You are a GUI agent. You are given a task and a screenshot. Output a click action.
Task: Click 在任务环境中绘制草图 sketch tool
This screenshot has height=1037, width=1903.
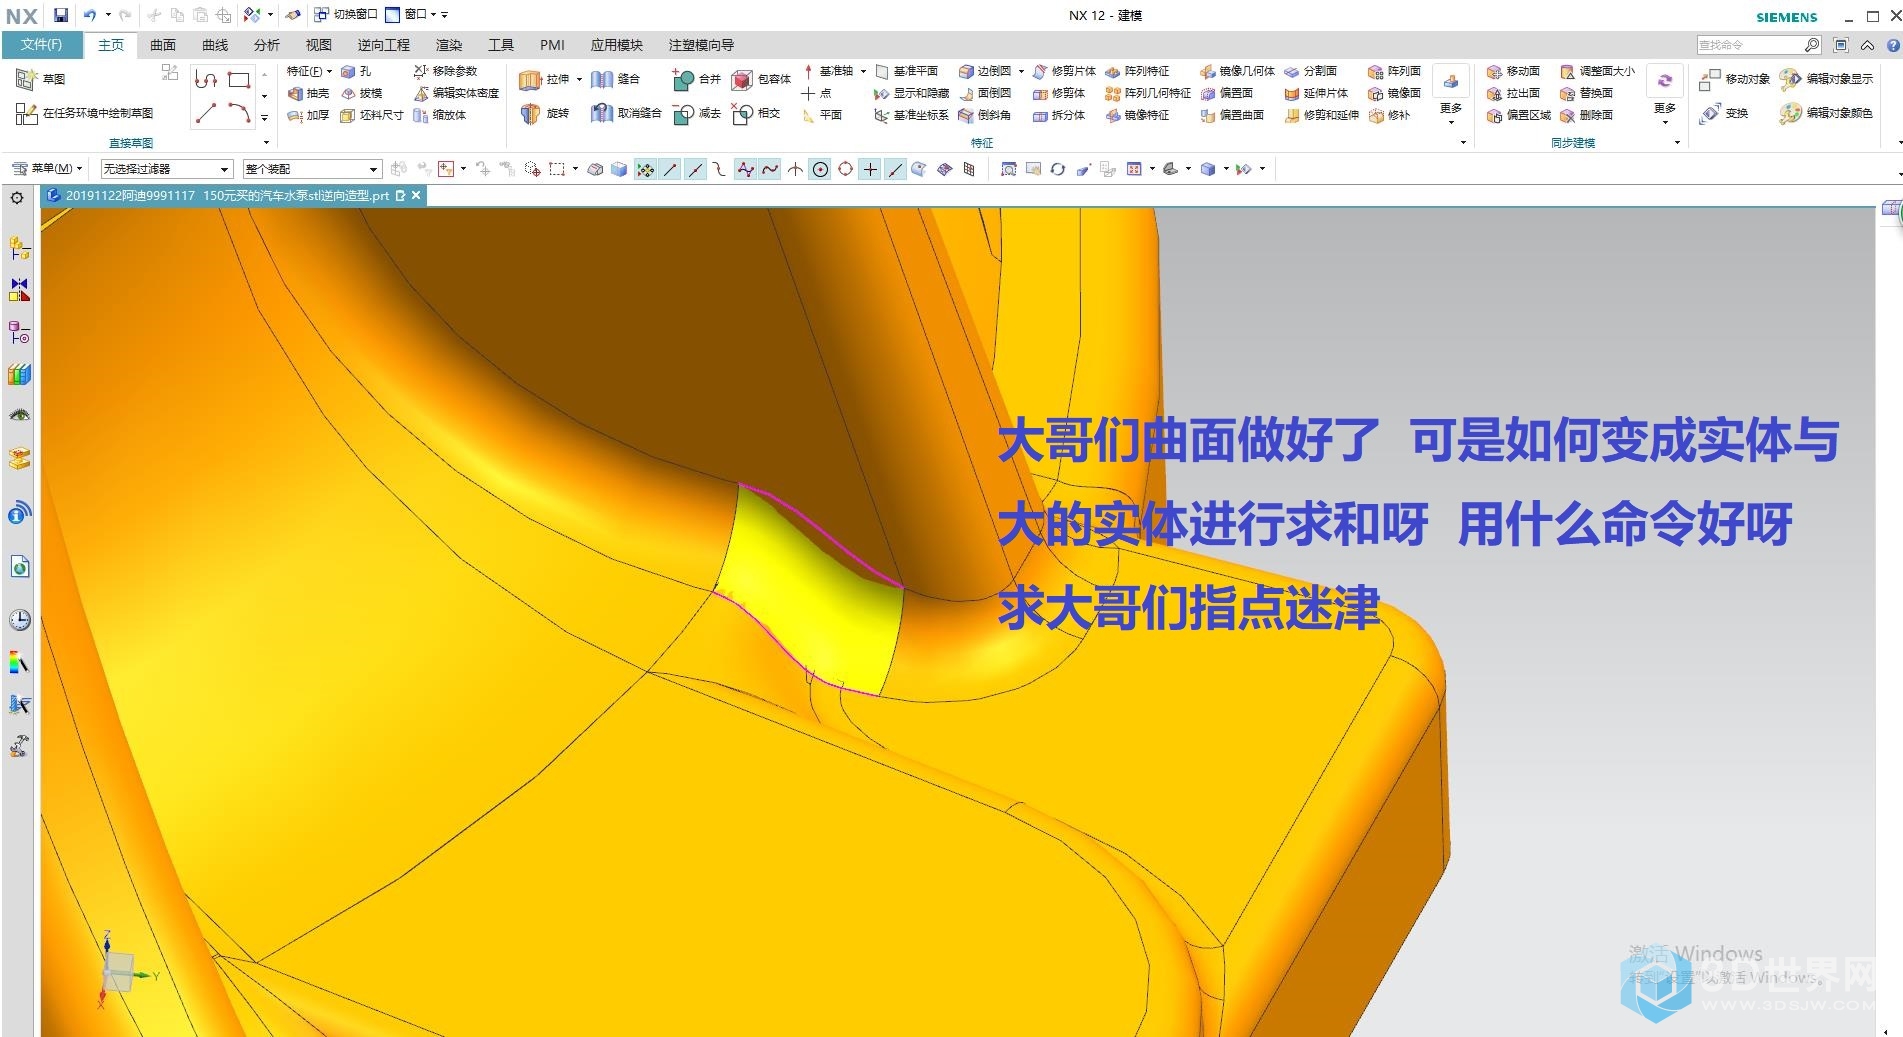tap(85, 113)
